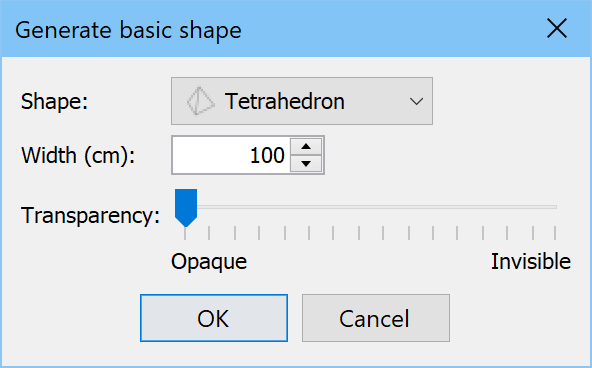Open the Shape combo box showing Tetrahedron

pos(302,101)
